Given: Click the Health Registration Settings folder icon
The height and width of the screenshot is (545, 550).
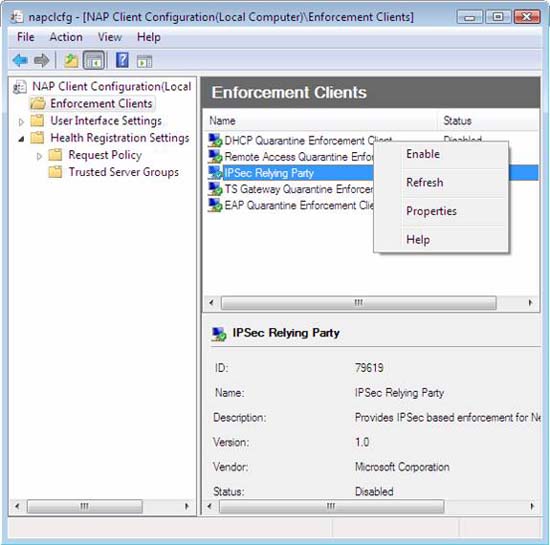Looking at the screenshot, I should click(x=37, y=138).
